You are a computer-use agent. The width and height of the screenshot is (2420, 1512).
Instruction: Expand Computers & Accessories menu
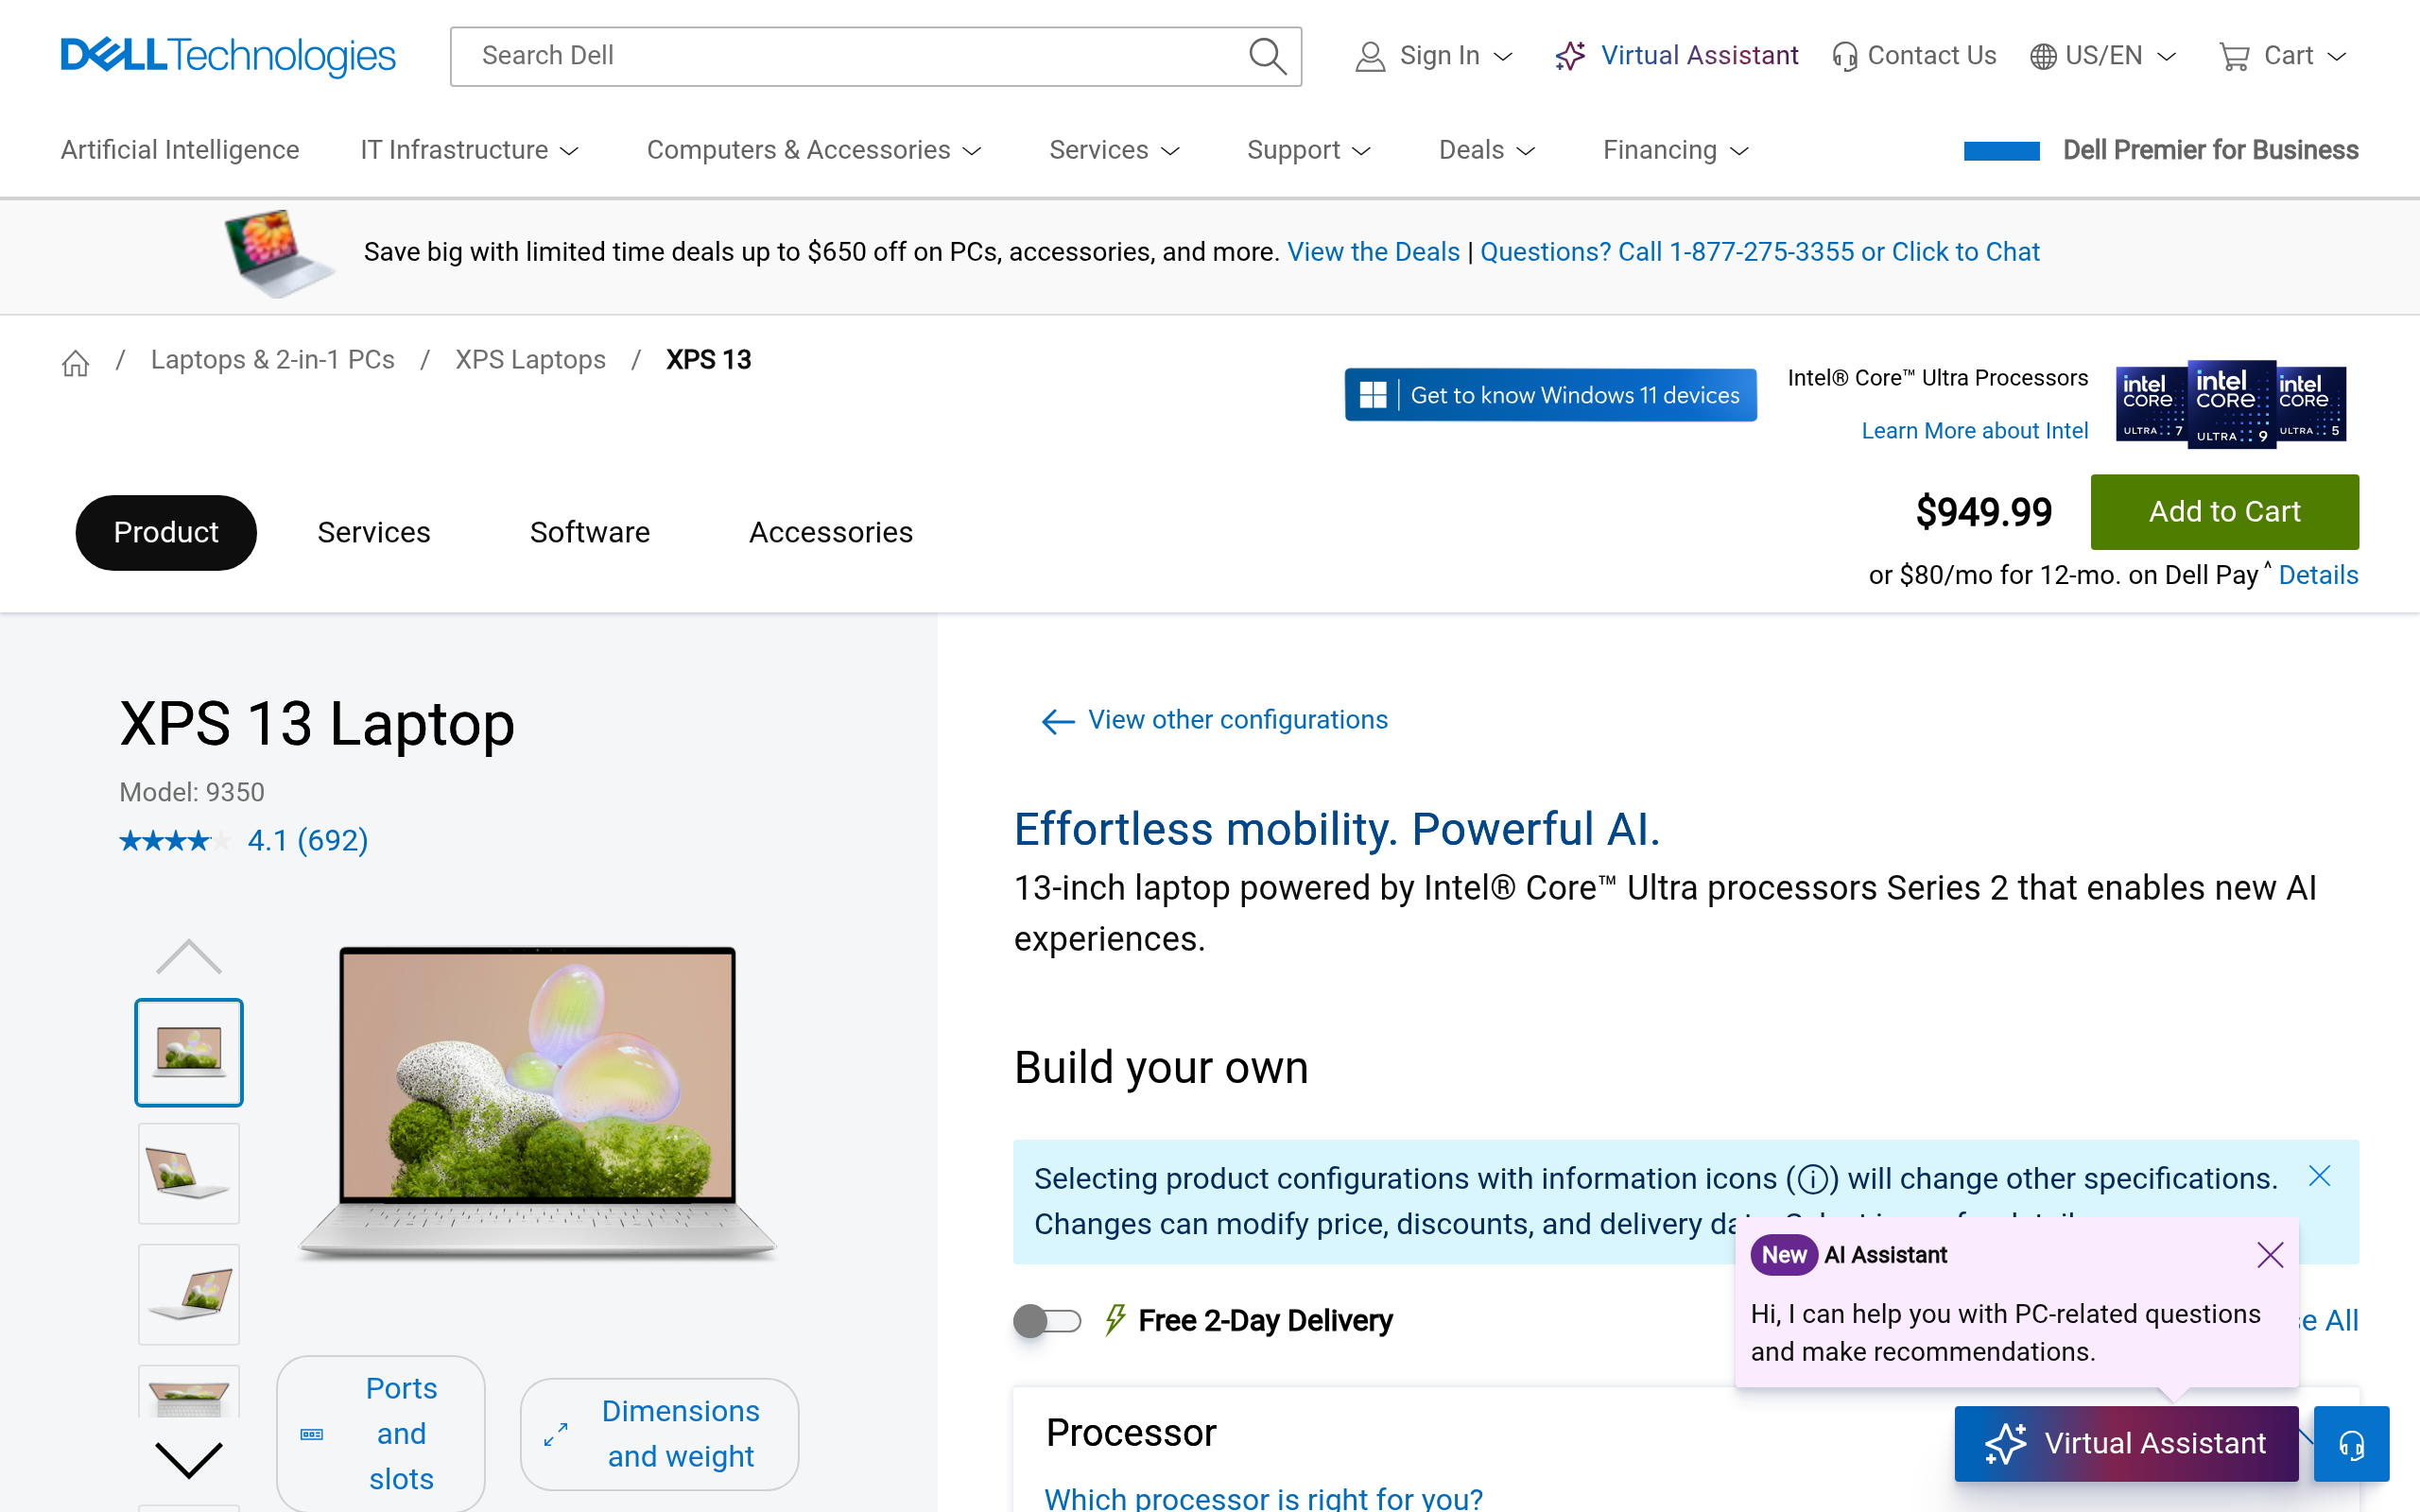pos(813,150)
